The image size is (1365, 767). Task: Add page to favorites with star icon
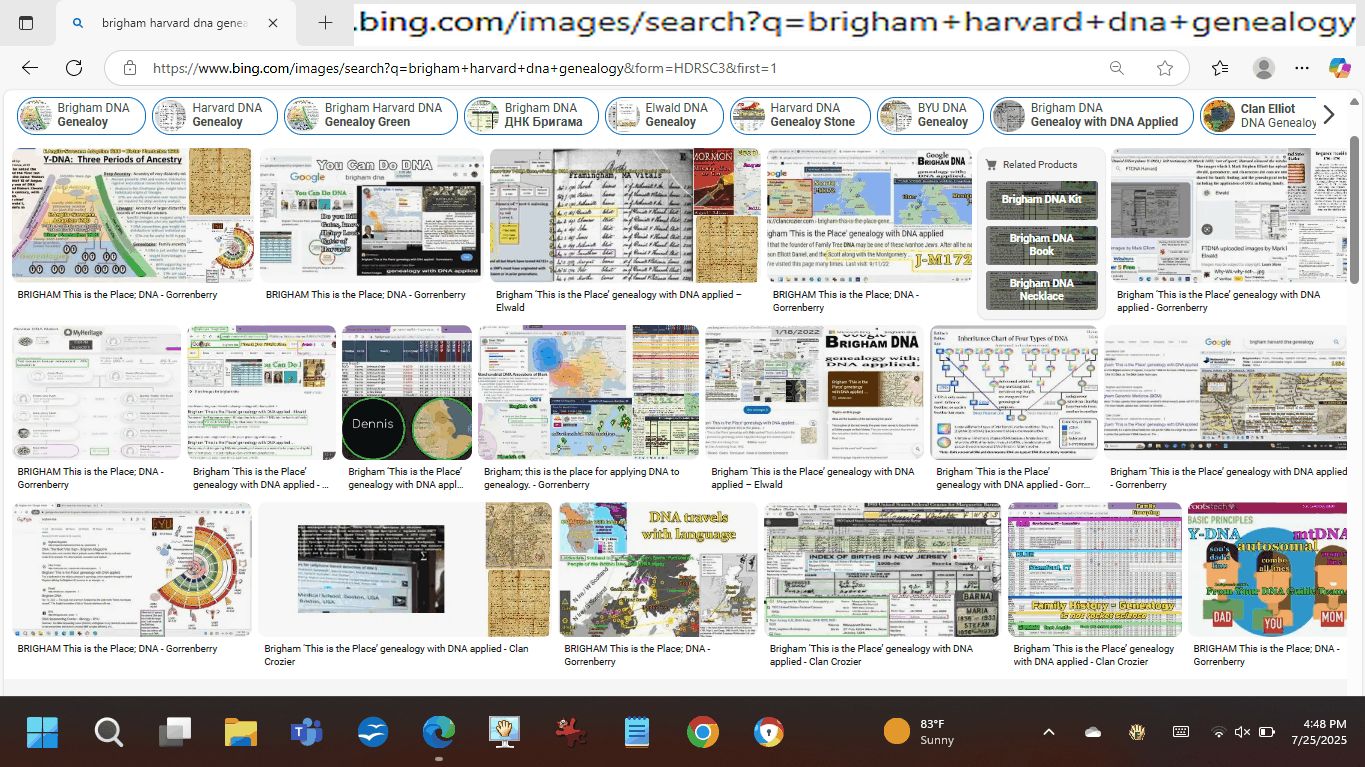click(1164, 68)
